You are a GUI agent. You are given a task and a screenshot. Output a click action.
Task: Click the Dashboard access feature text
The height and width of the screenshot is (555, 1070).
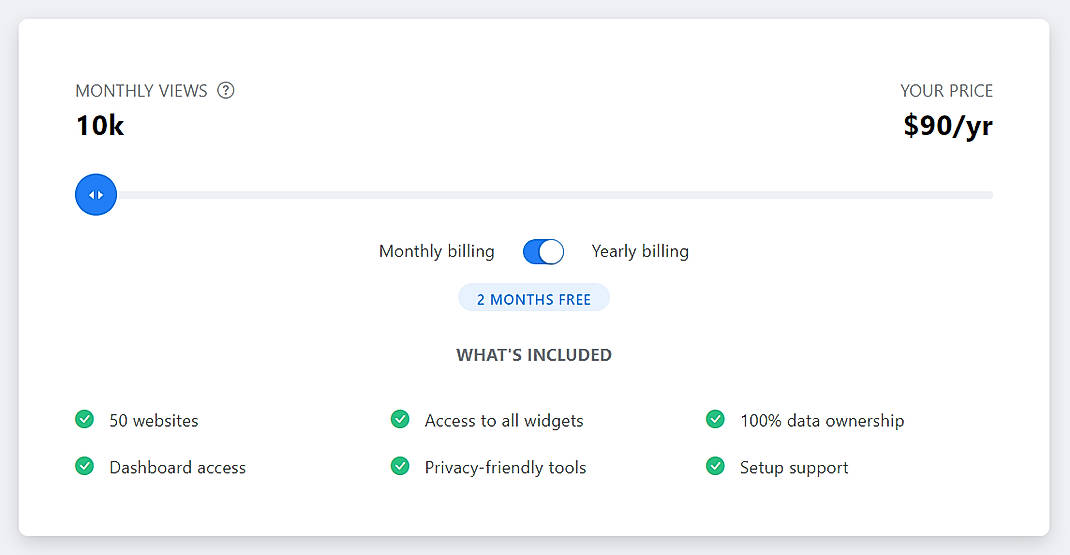pos(177,468)
